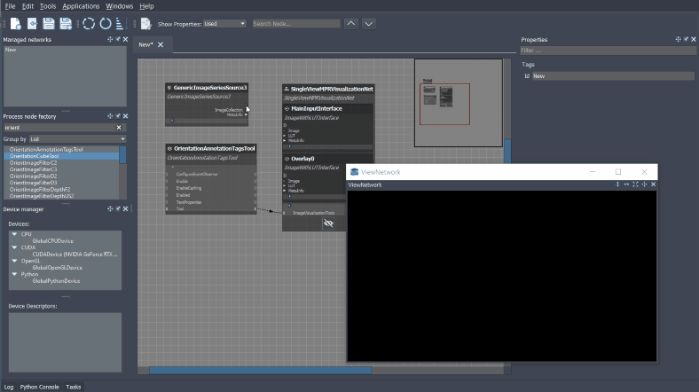Click the node factory list scrollbar
This screenshot has width=699, height=392.
[123, 155]
